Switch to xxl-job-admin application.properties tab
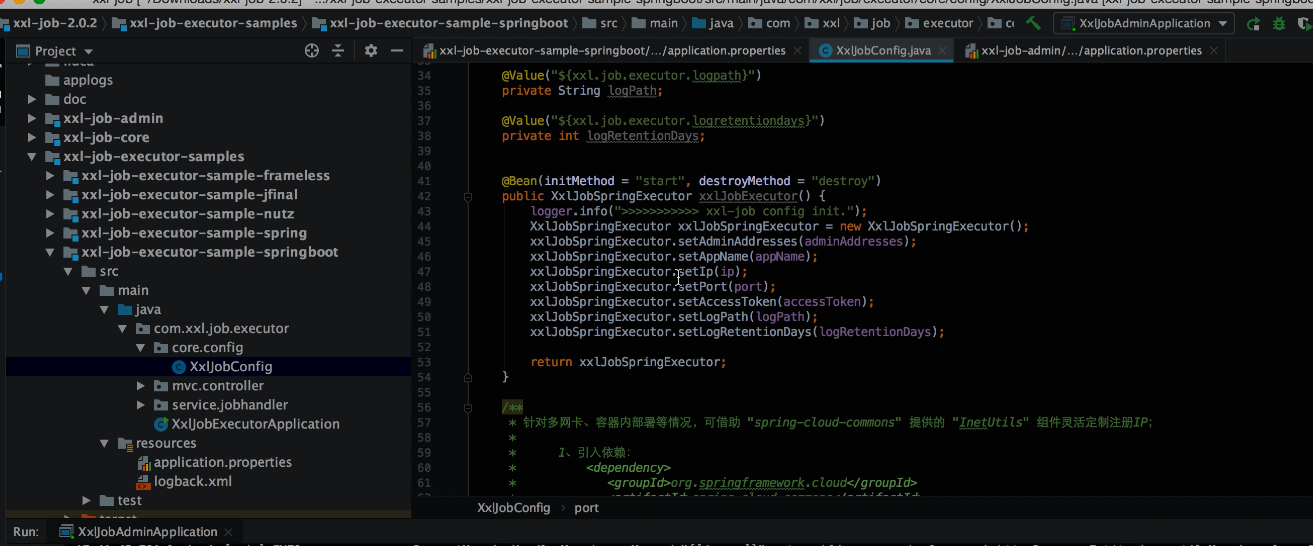This screenshot has height=546, width=1313. point(1091,50)
